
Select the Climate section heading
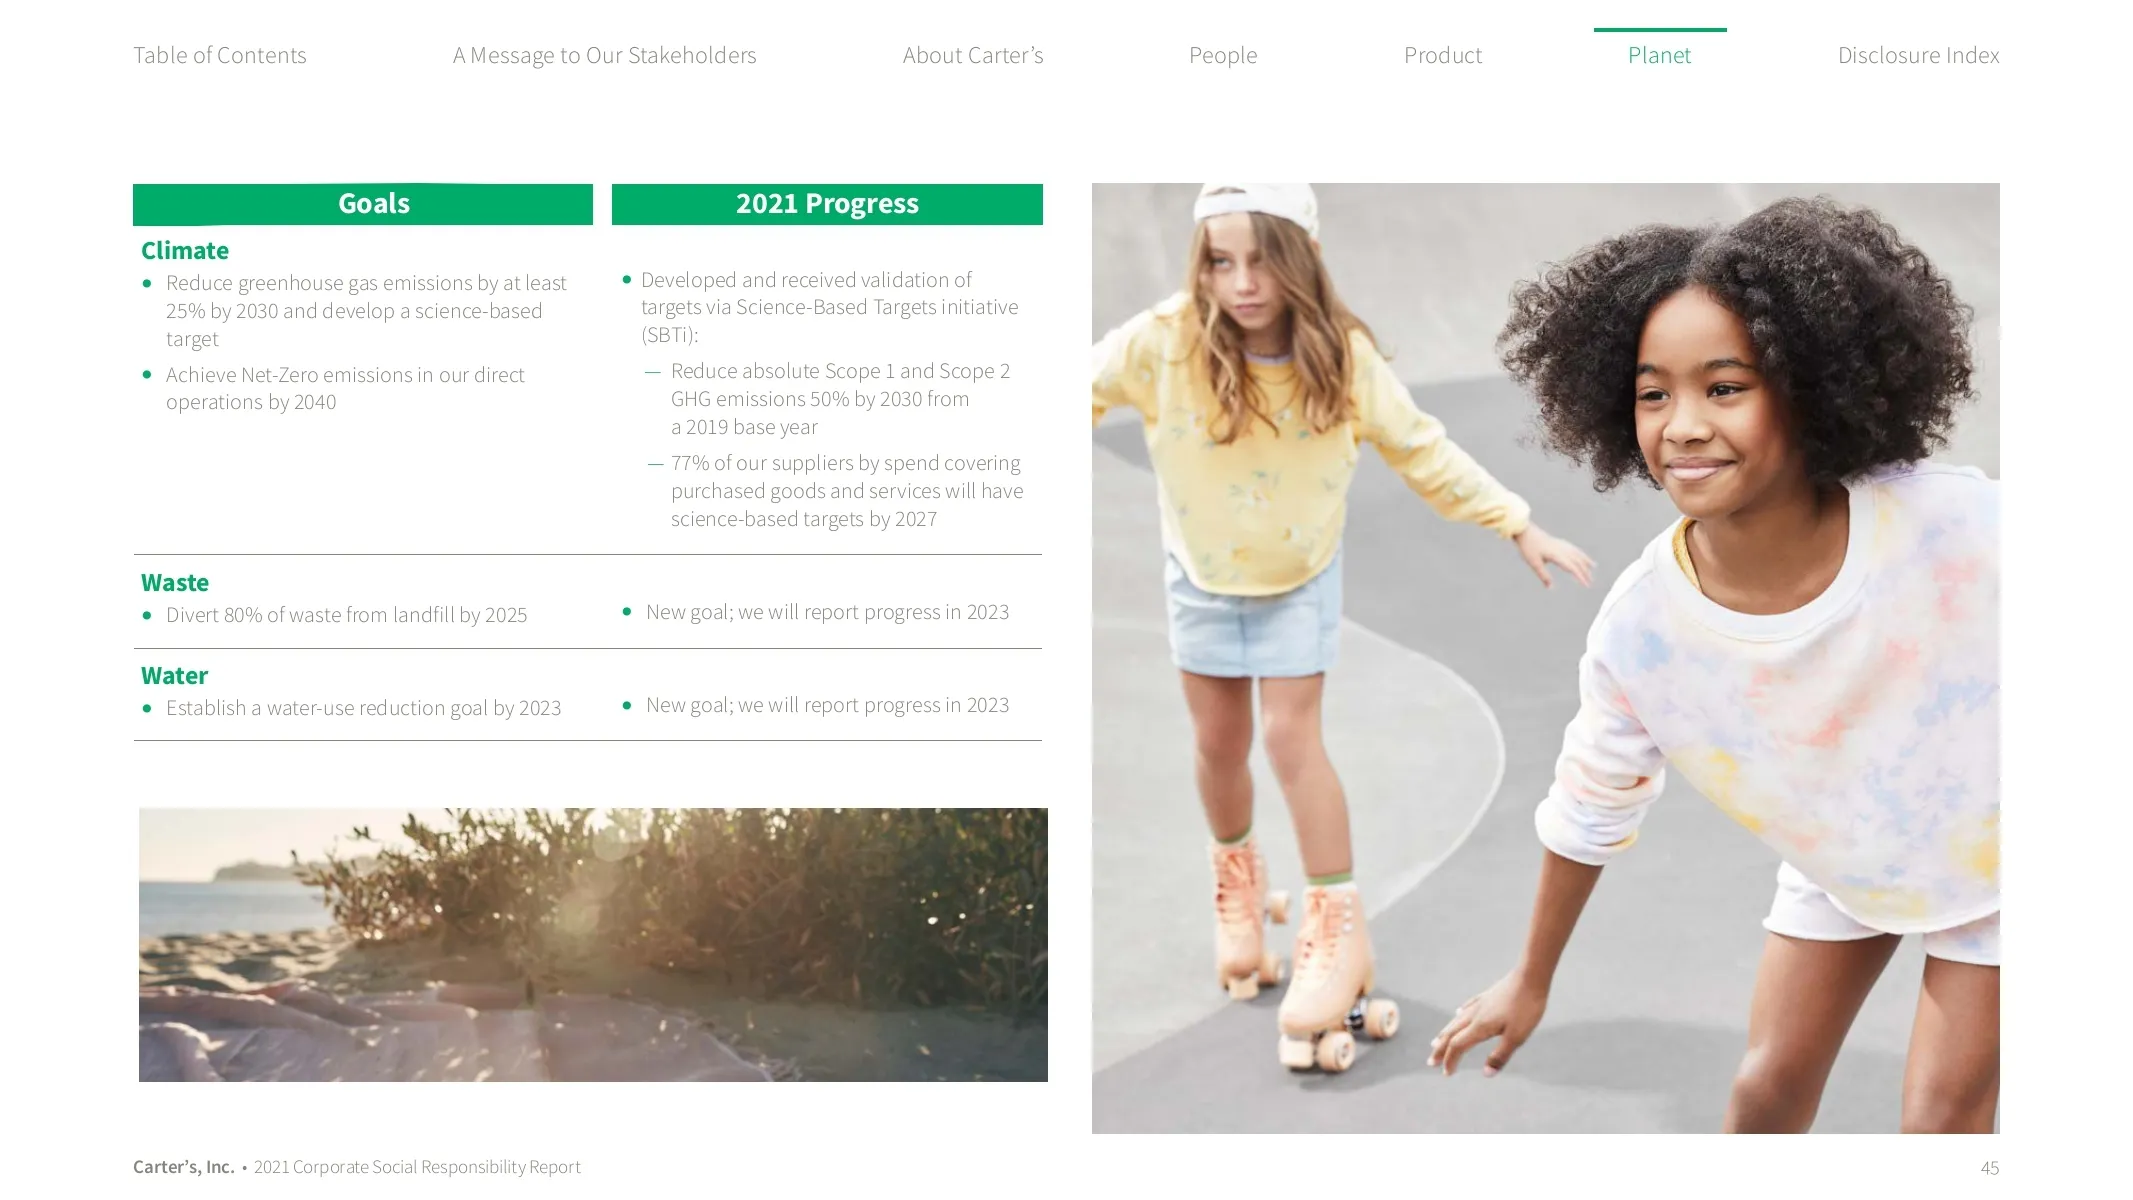(185, 251)
